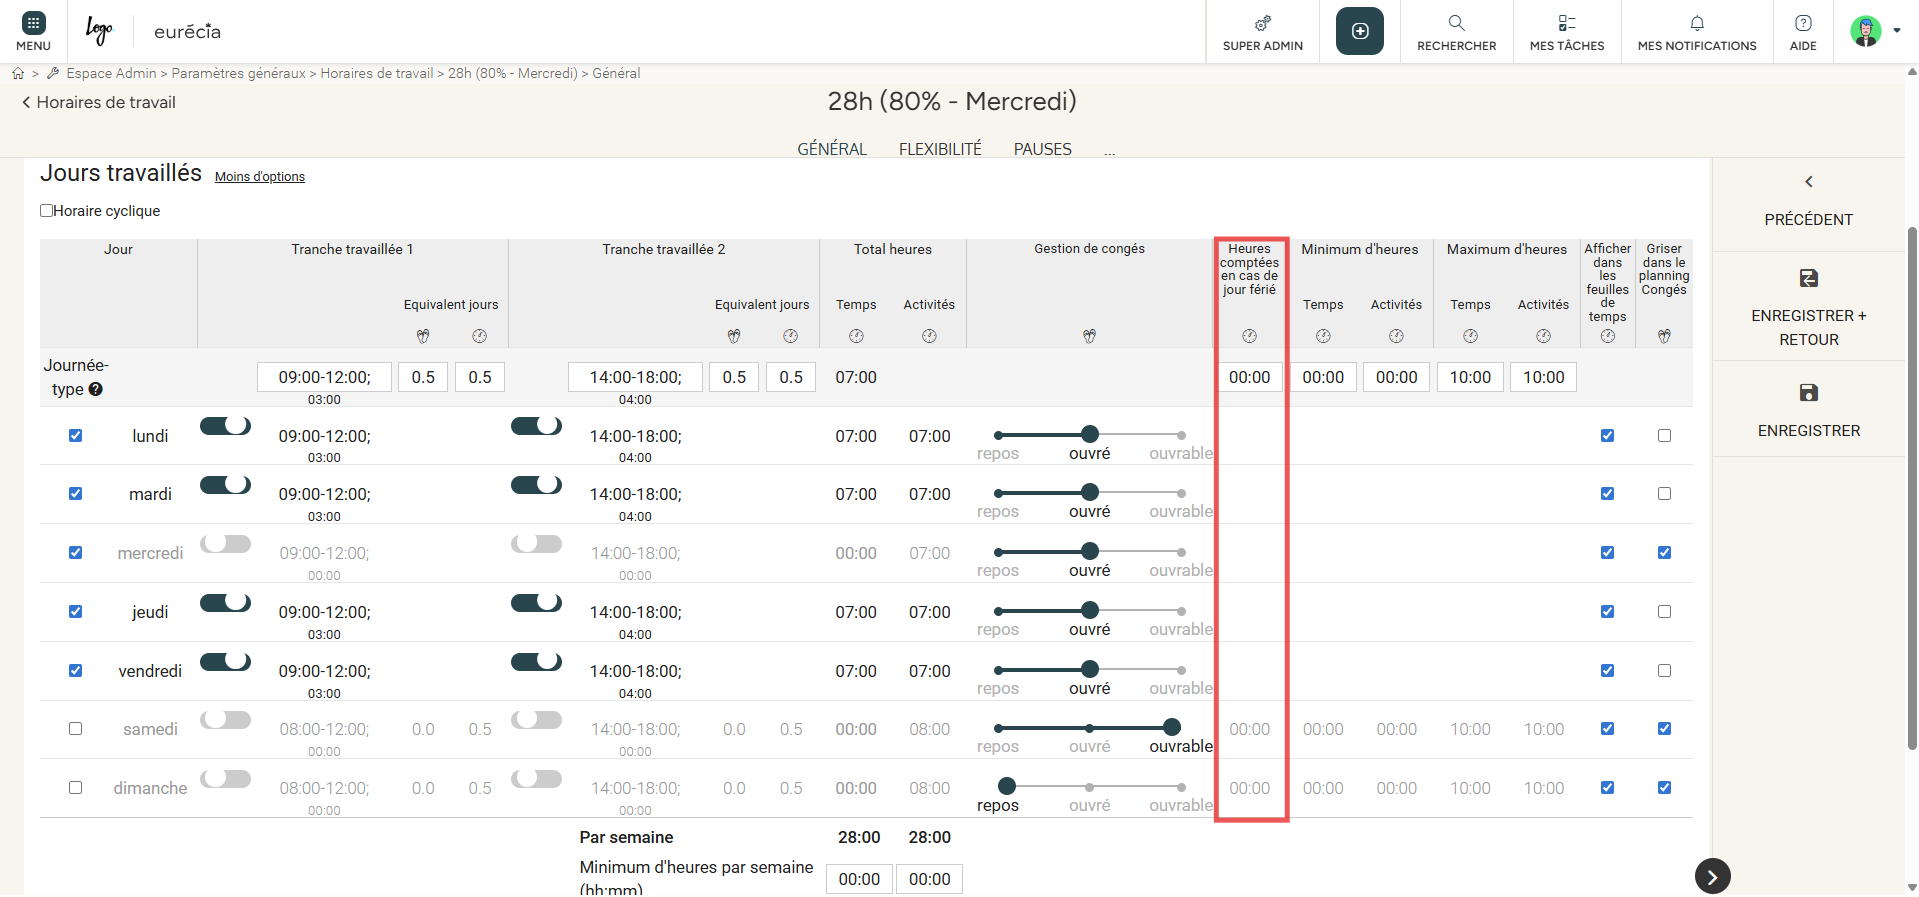The image size is (1919, 897).
Task: Toggle lundi Tranche travaillée 1 switch
Action: tap(226, 426)
